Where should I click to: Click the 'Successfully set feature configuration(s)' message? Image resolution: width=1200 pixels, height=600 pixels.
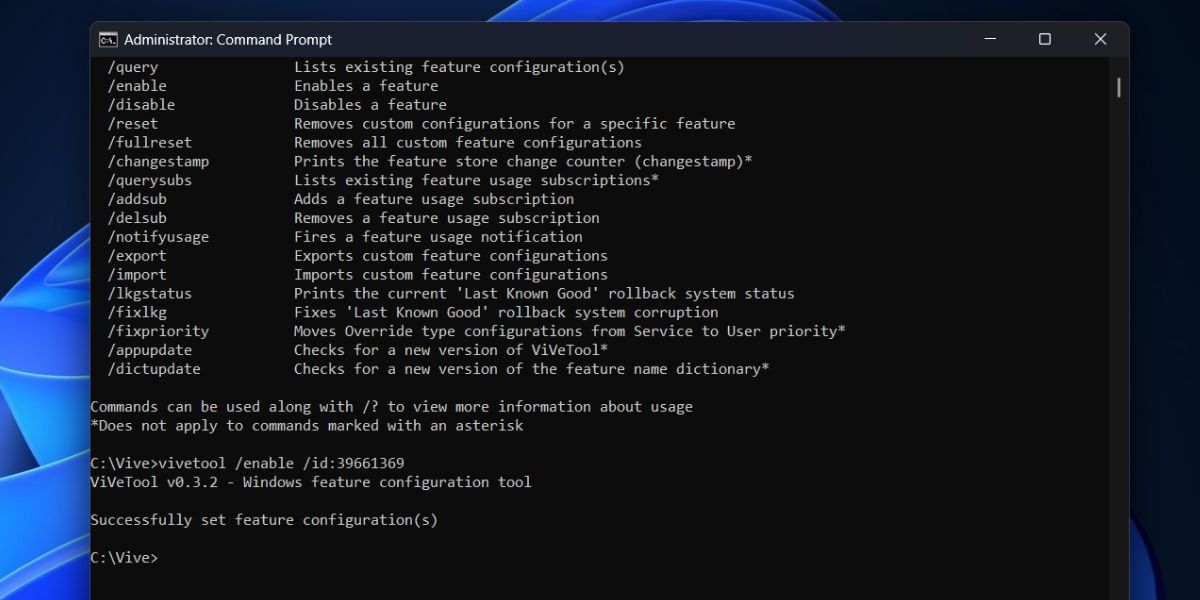point(264,520)
